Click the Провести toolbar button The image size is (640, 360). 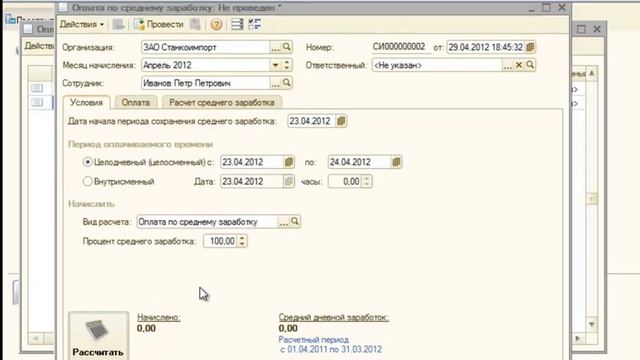click(159, 24)
